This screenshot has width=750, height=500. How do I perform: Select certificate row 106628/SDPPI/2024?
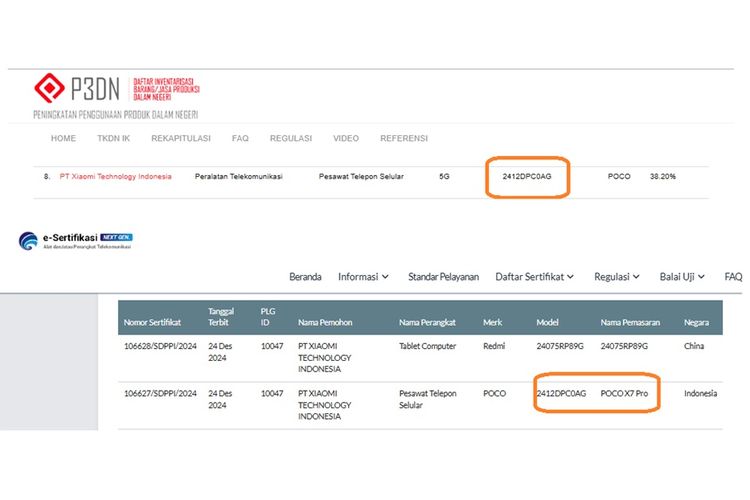point(160,346)
